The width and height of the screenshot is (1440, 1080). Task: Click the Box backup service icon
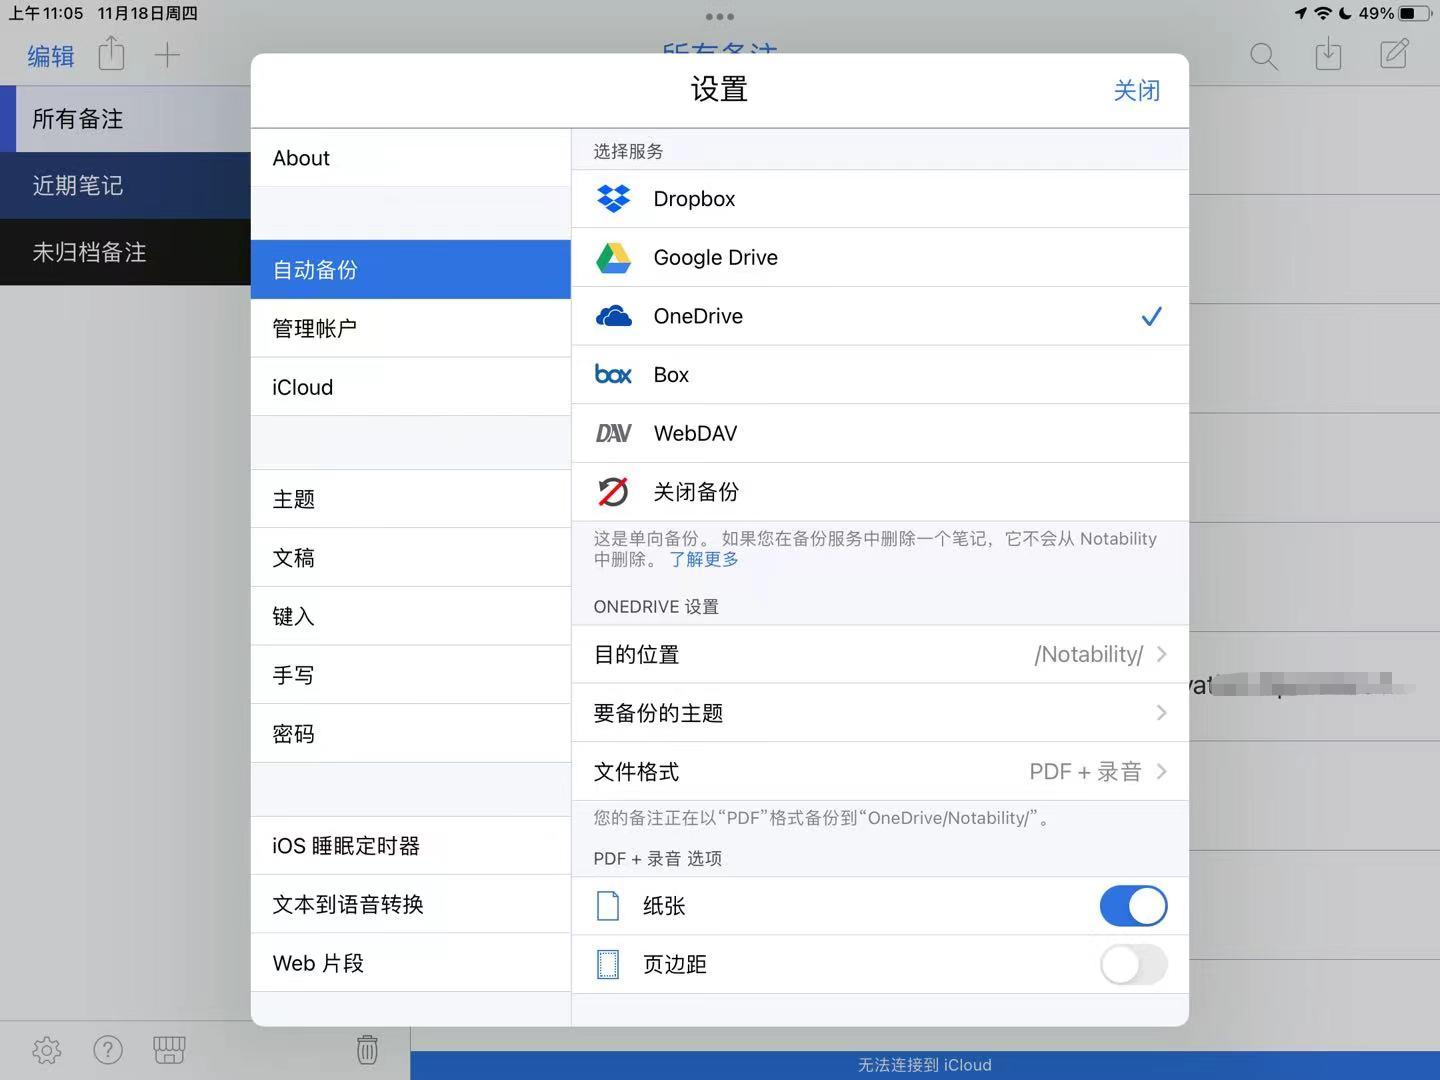[x=613, y=374]
